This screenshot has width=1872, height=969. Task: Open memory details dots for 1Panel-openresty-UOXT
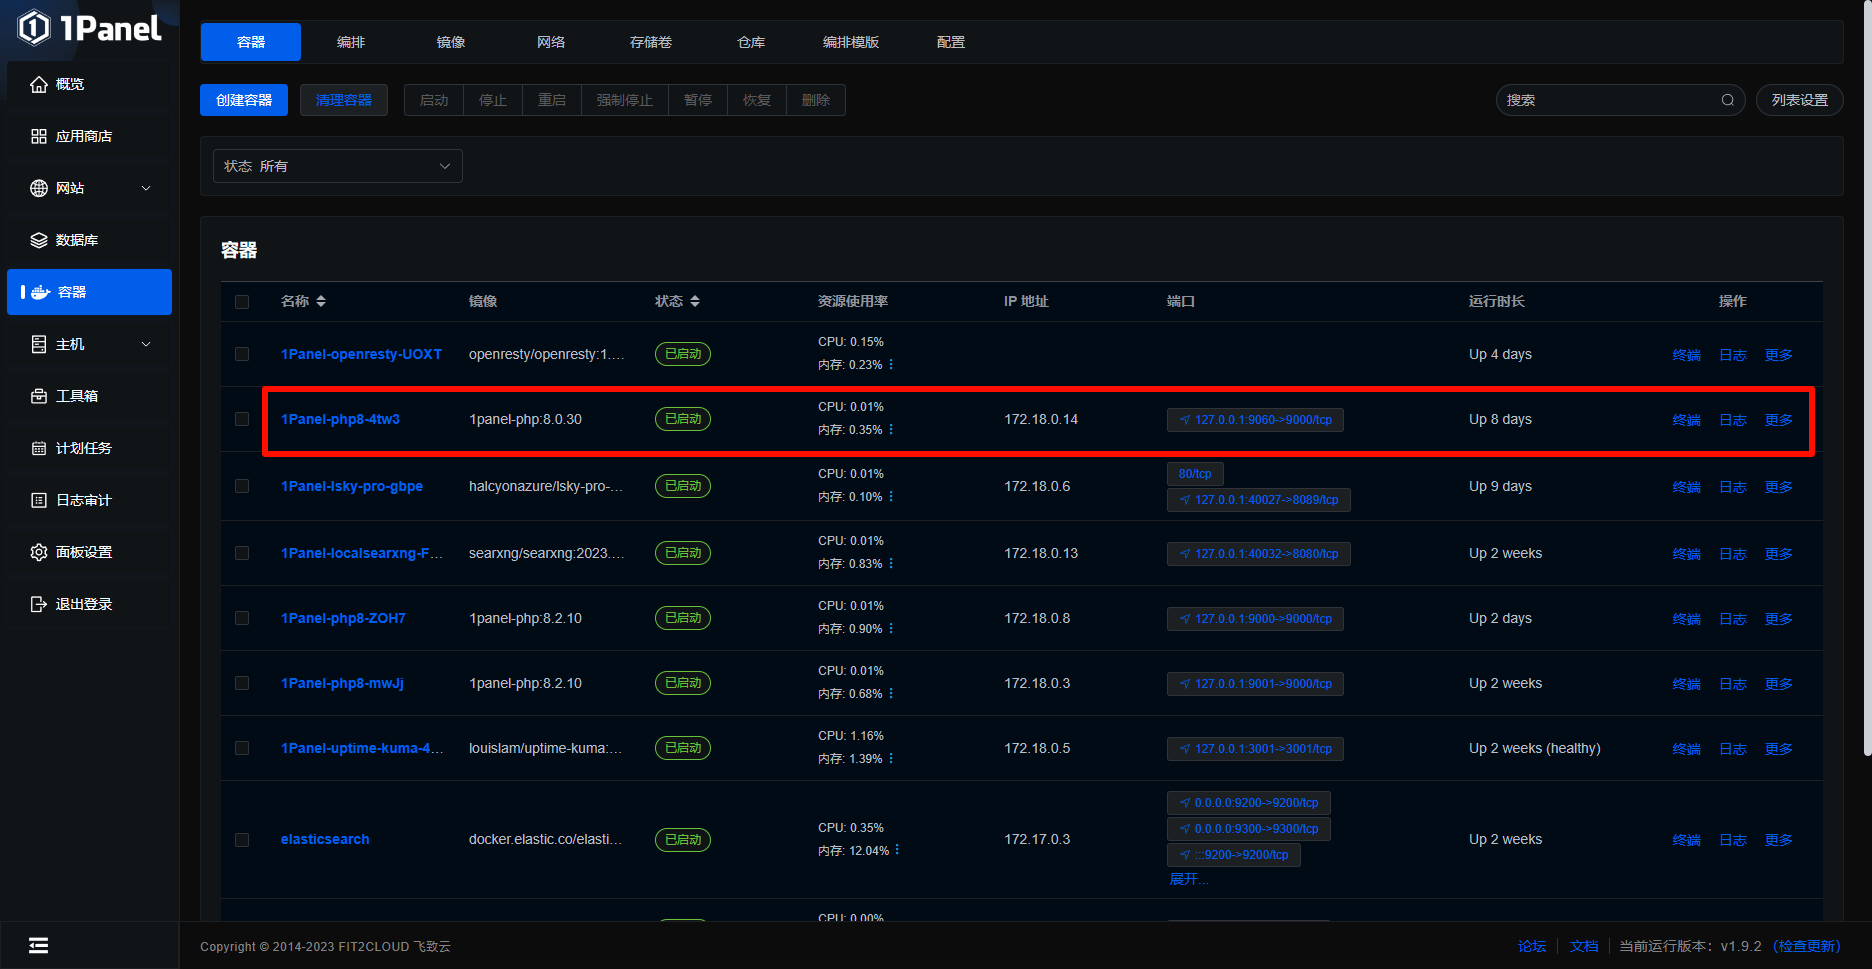point(891,365)
